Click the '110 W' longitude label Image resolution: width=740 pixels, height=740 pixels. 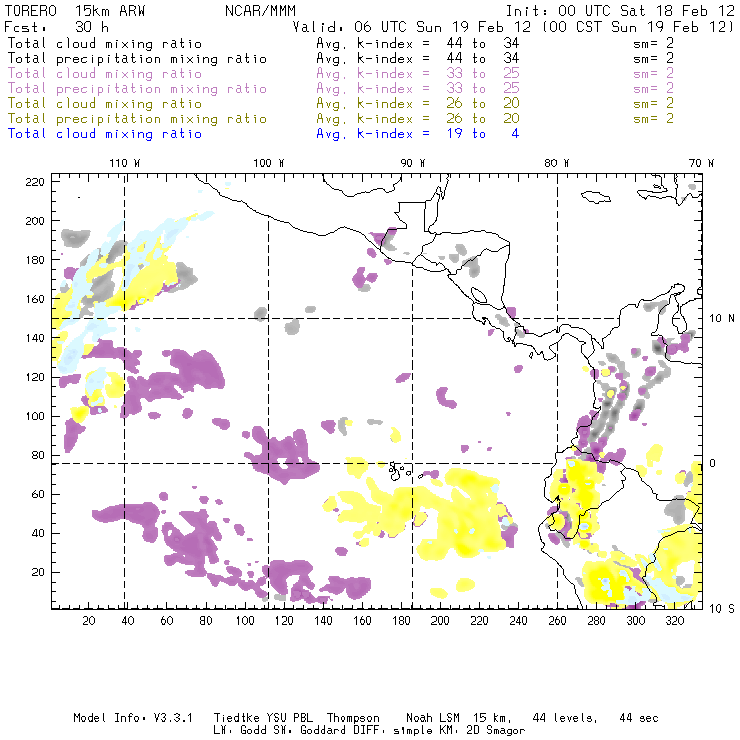[125, 163]
